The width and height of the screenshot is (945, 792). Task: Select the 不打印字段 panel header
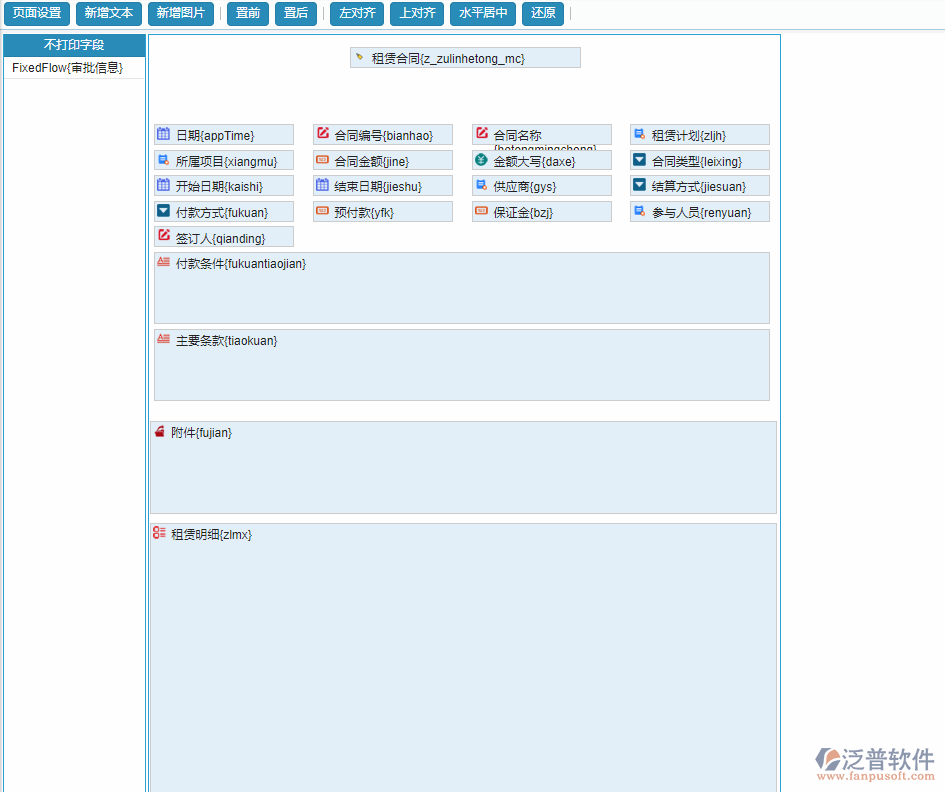(x=74, y=45)
